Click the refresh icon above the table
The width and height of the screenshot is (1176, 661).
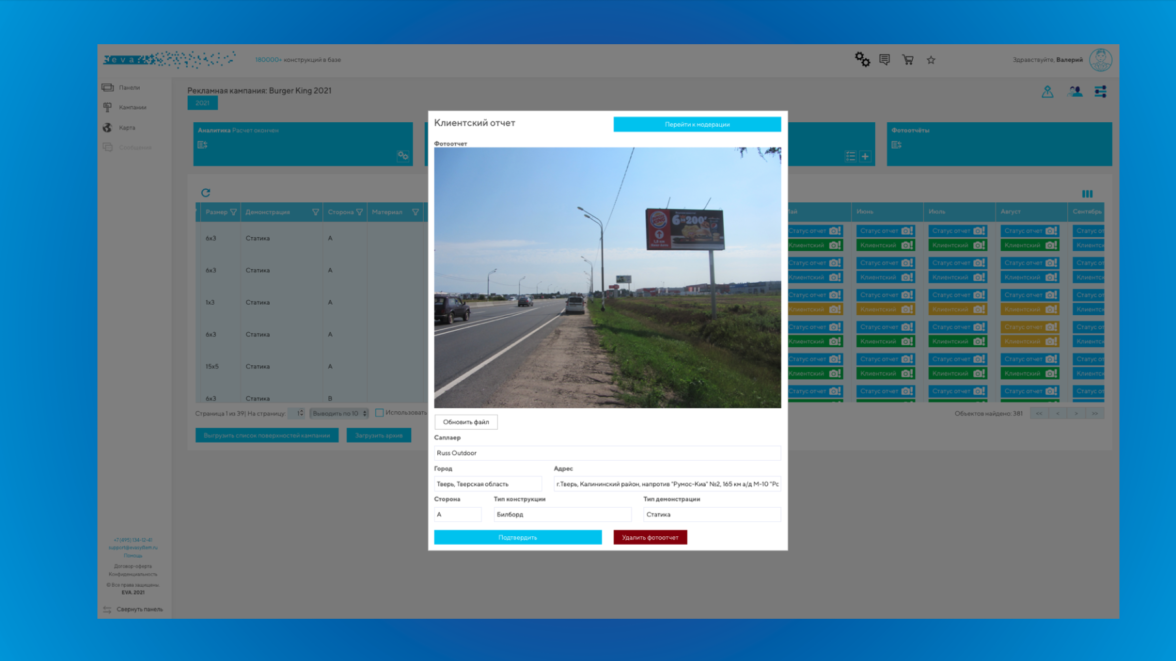(x=206, y=193)
